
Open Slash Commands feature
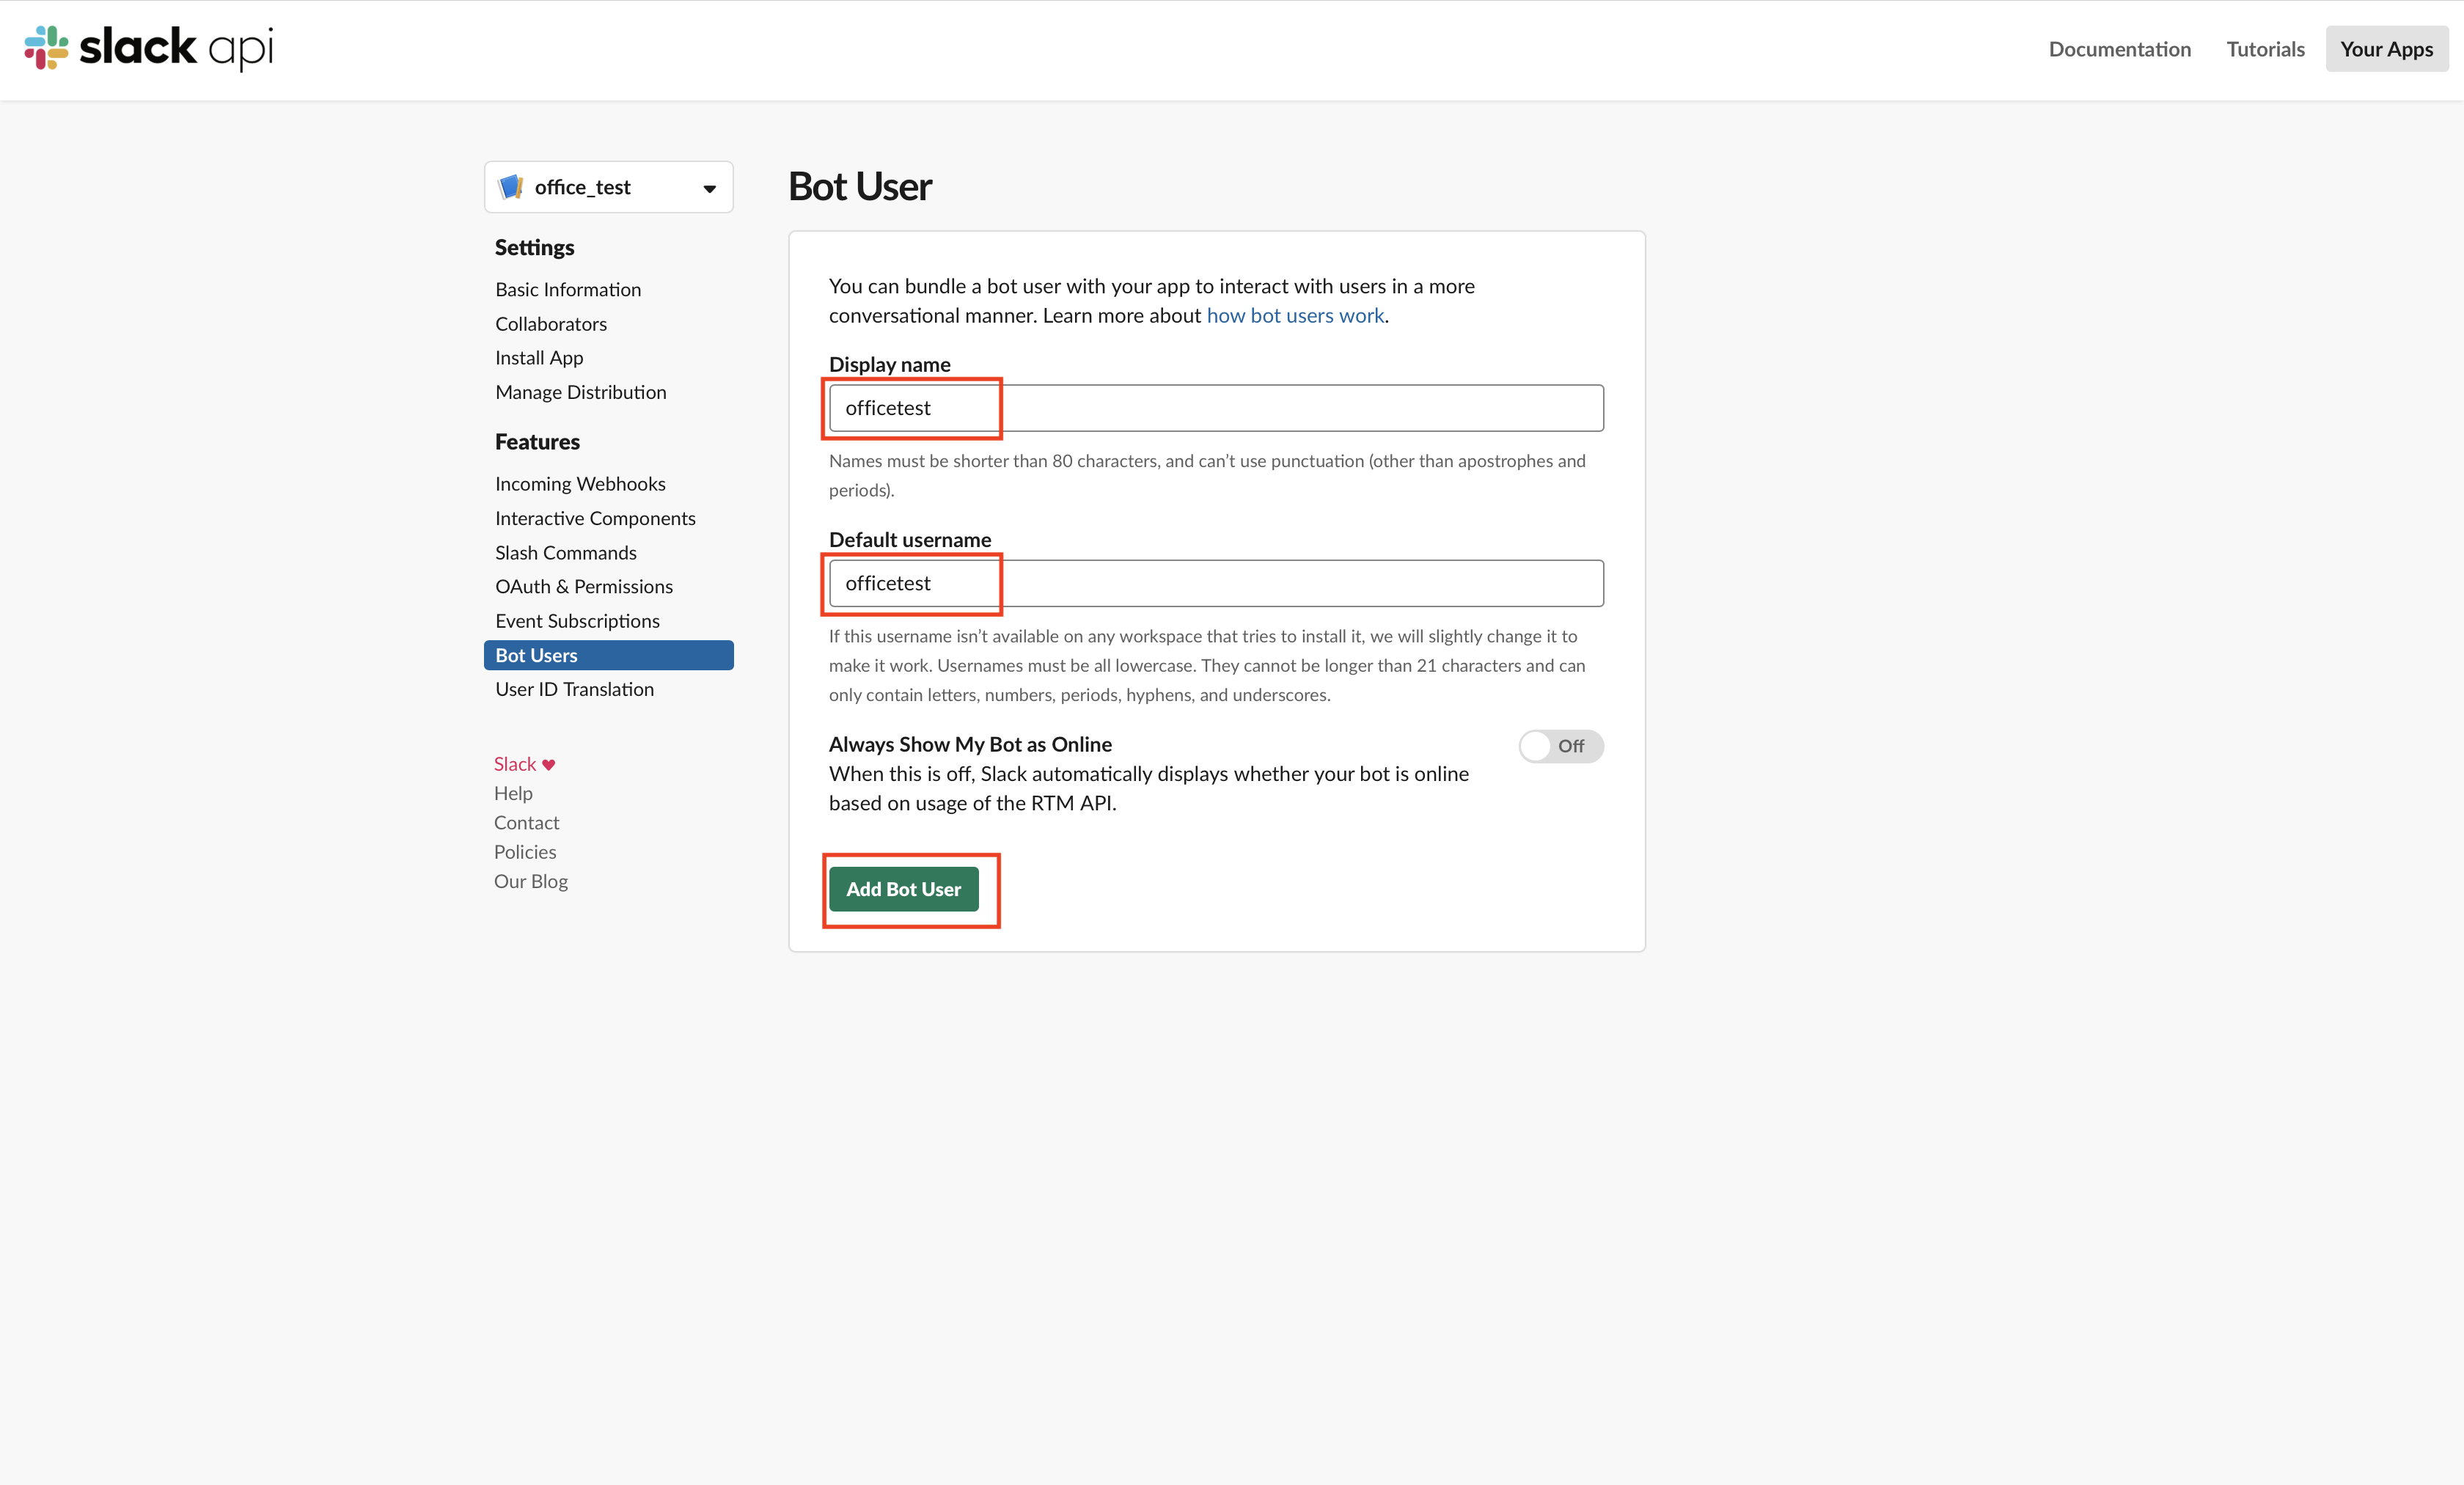click(566, 553)
